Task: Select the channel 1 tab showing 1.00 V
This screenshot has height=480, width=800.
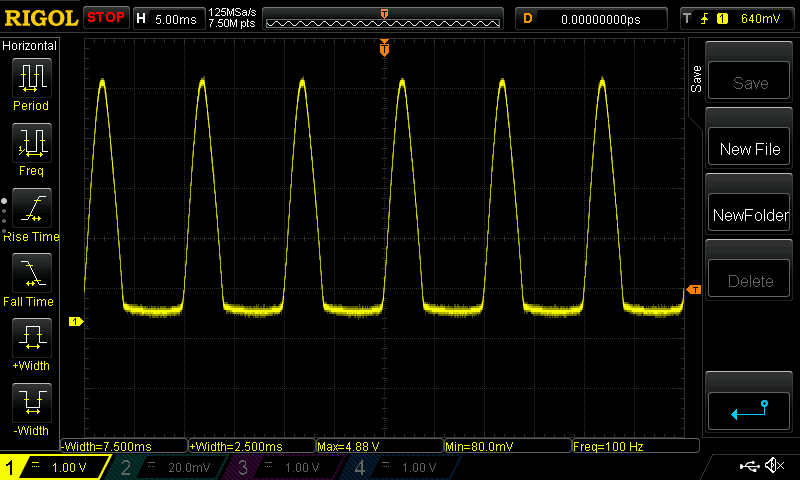Action: coord(54,467)
